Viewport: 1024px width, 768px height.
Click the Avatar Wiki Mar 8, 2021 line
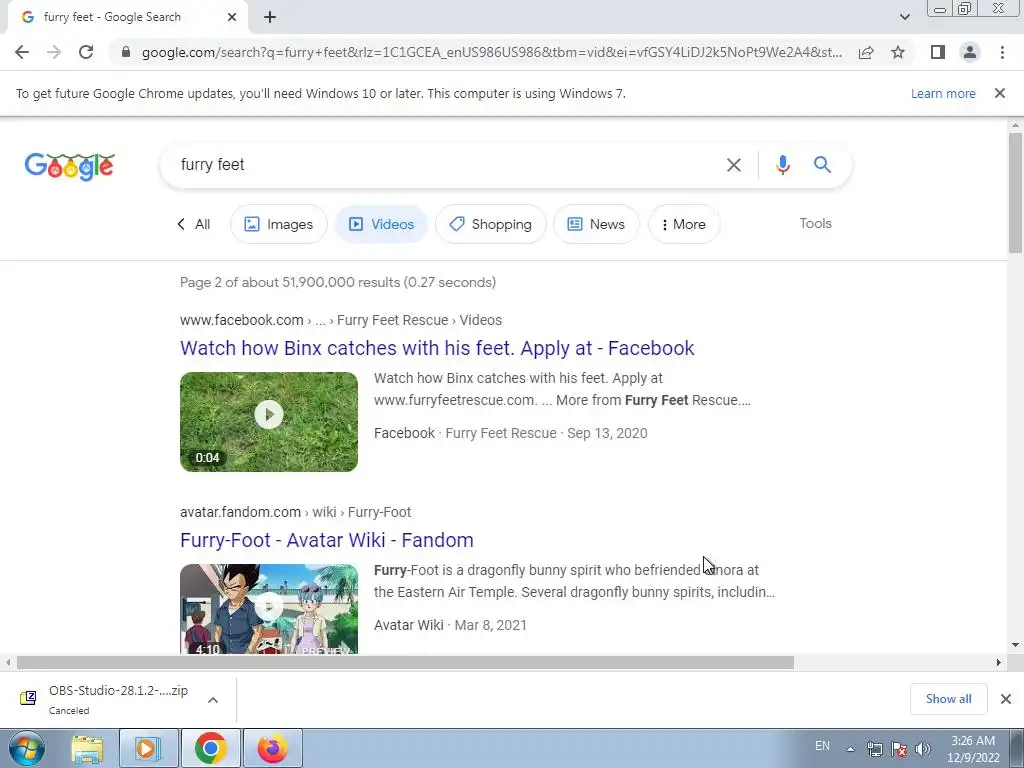450,625
